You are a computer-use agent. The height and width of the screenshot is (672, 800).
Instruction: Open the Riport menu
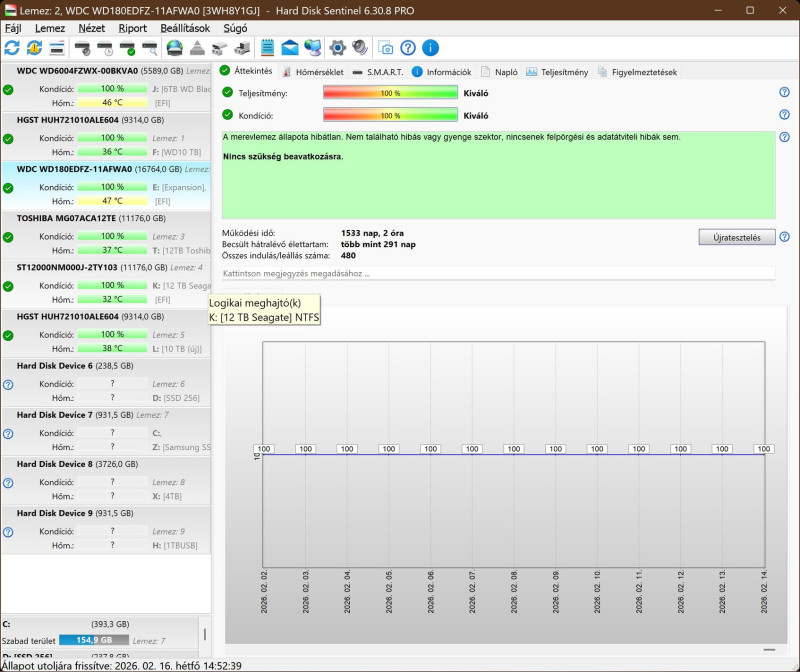(x=133, y=28)
